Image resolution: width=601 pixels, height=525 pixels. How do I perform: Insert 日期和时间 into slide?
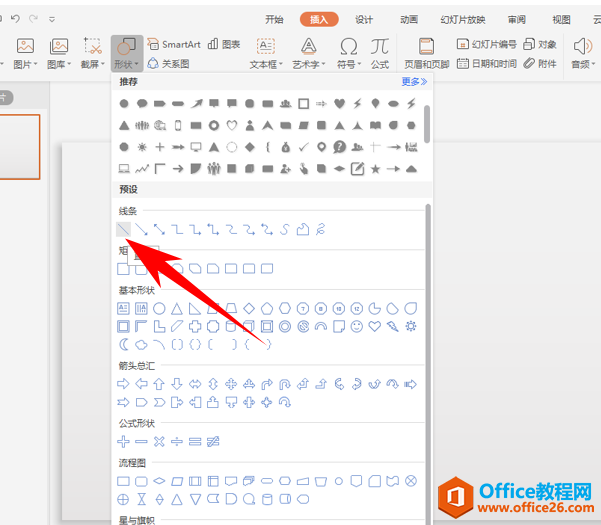coord(487,63)
